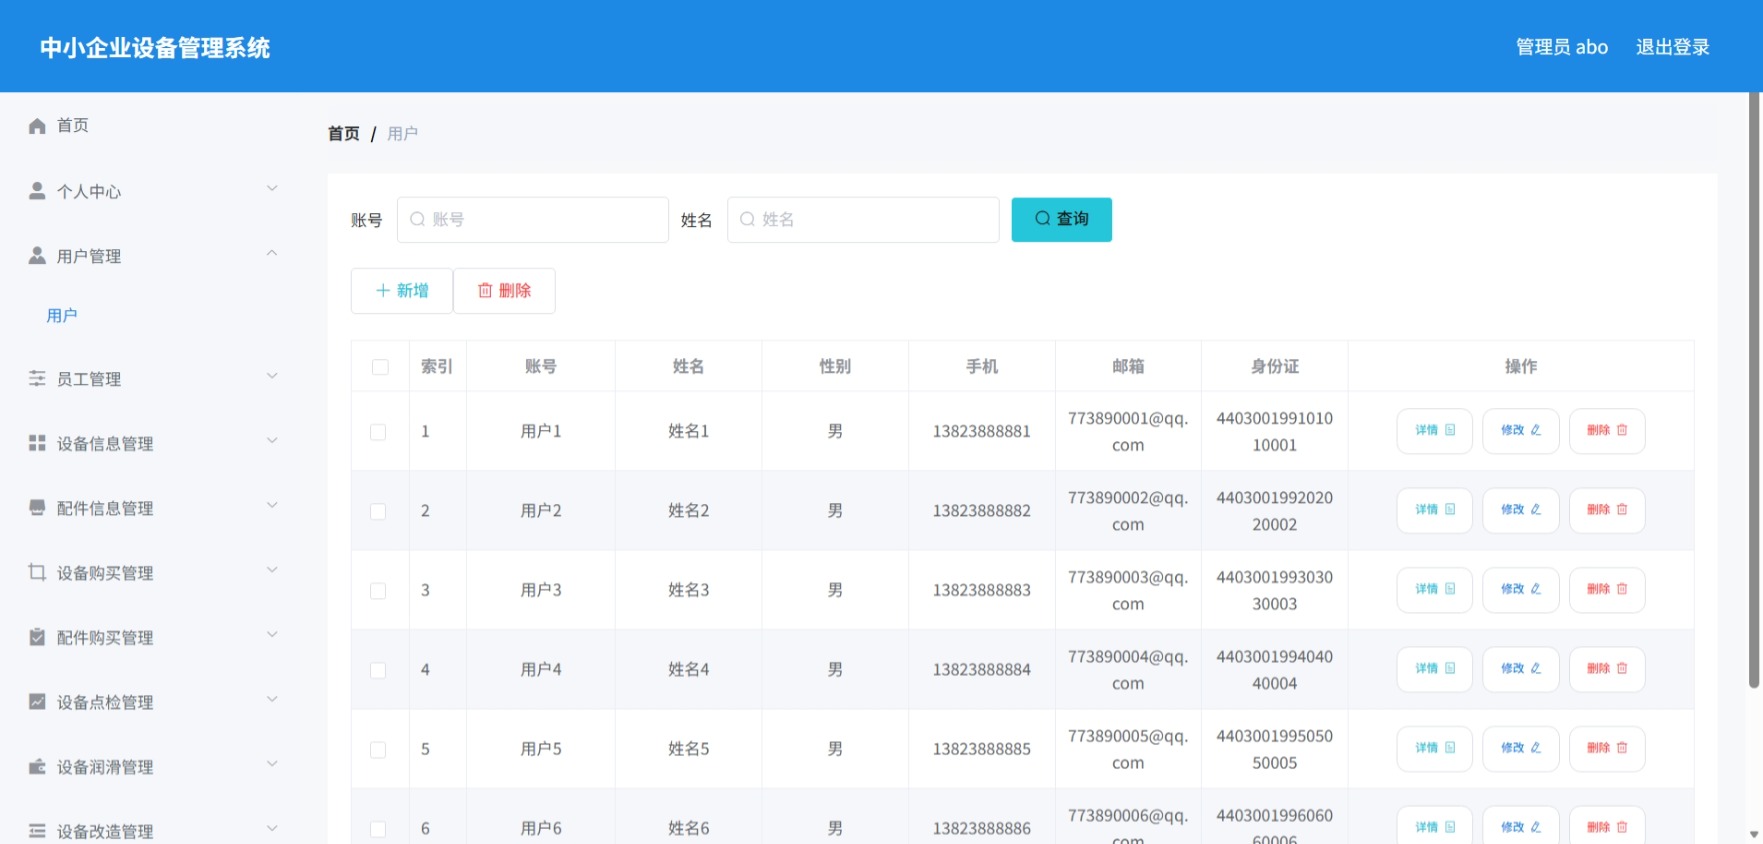Click the trash icon in 用户1's 删除 button
Image resolution: width=1763 pixels, height=844 pixels.
(1622, 430)
